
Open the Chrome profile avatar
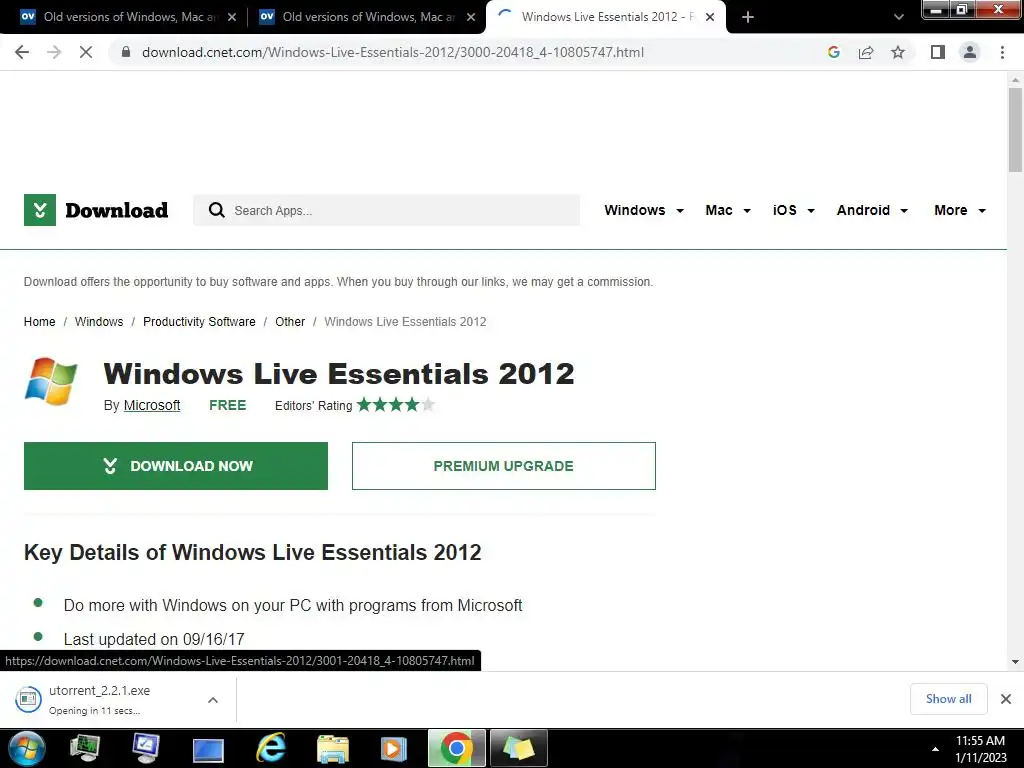970,52
